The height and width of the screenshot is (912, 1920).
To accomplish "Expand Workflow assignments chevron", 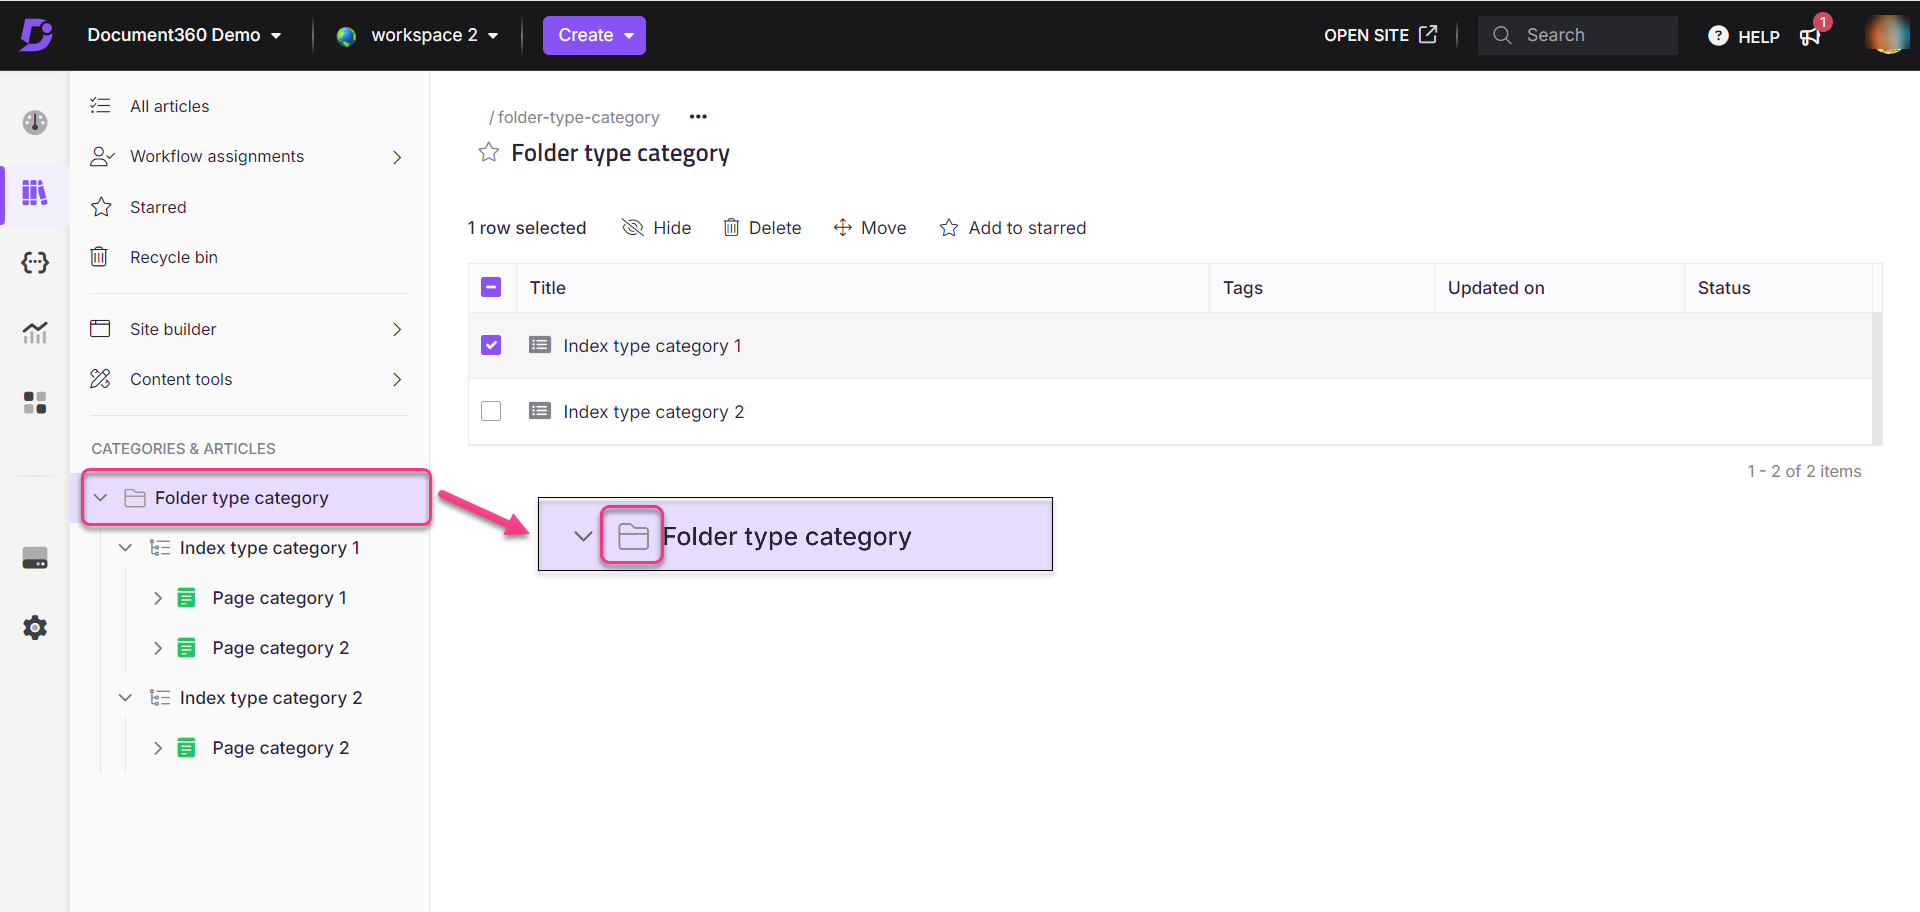I will click(x=397, y=157).
